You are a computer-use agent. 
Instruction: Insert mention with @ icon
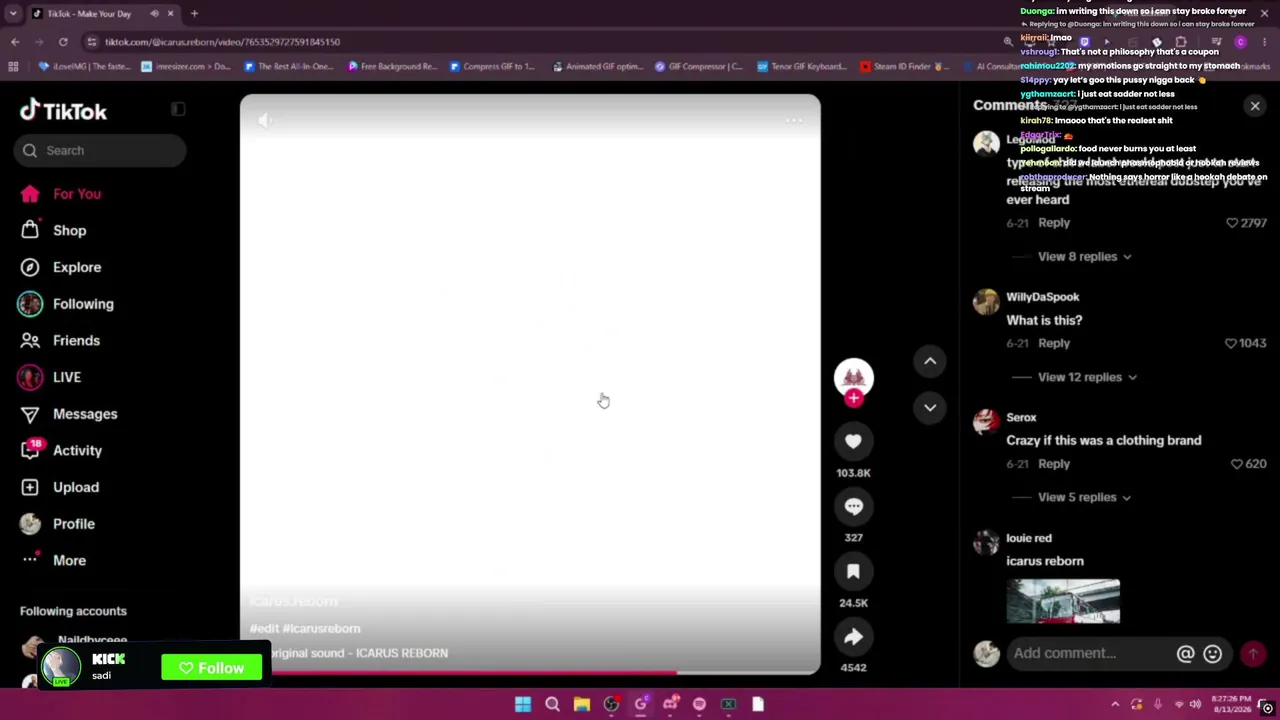1185,654
